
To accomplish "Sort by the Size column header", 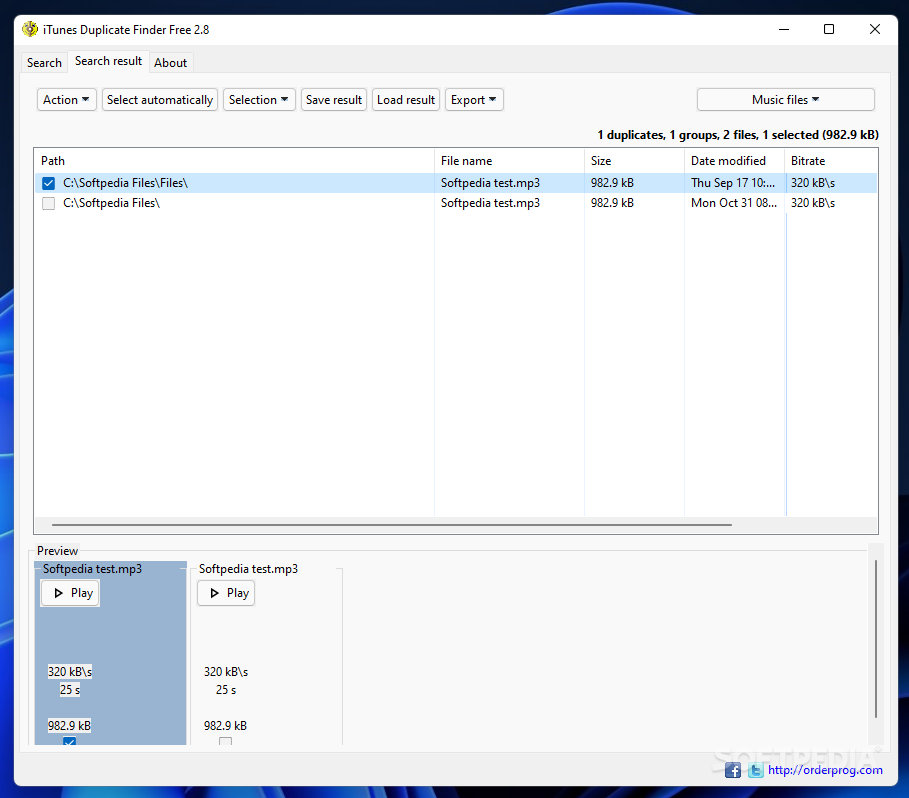I will pyautogui.click(x=634, y=161).
